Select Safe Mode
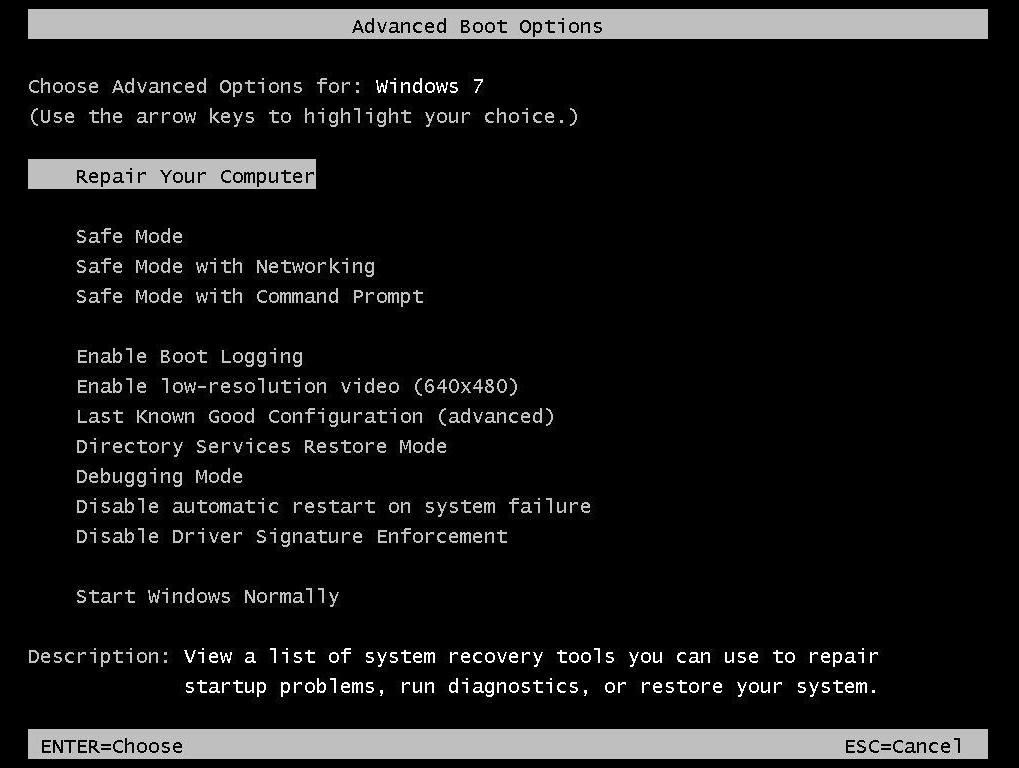The height and width of the screenshot is (768, 1019). (129, 236)
